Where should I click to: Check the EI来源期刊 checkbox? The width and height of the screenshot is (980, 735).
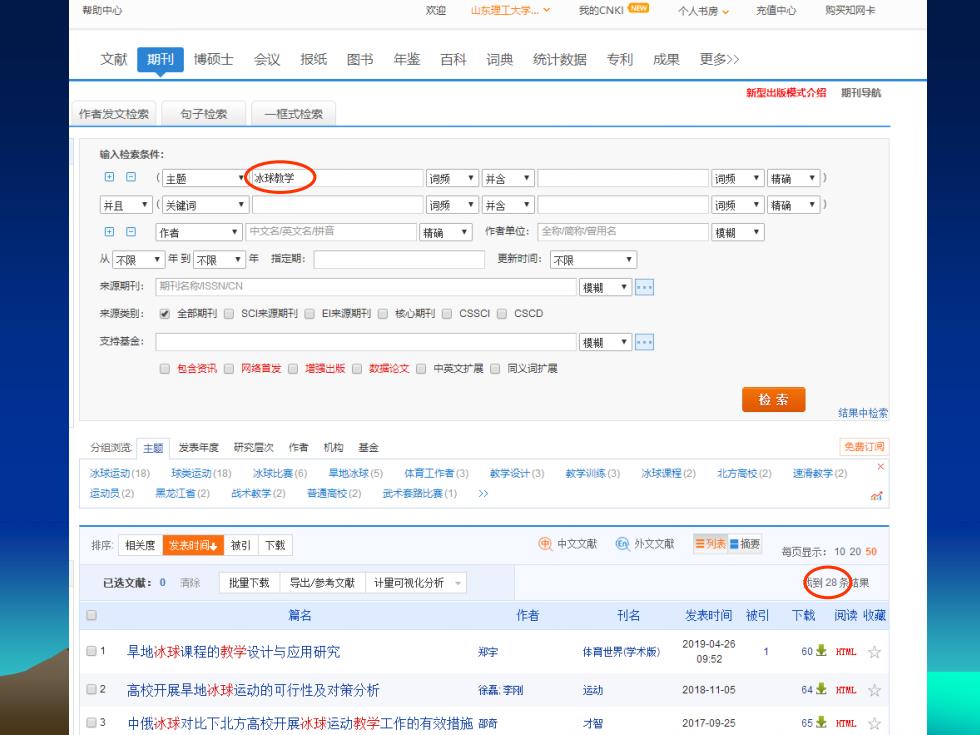309,314
